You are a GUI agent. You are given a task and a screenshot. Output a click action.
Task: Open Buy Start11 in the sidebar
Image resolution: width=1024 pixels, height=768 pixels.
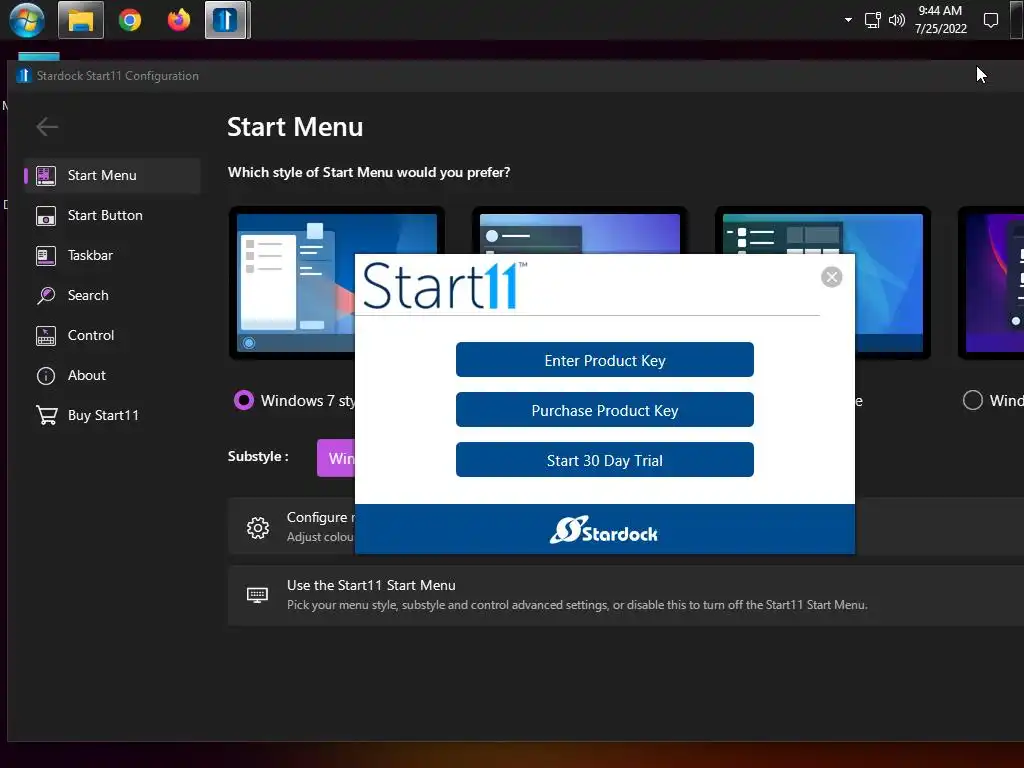click(112, 415)
